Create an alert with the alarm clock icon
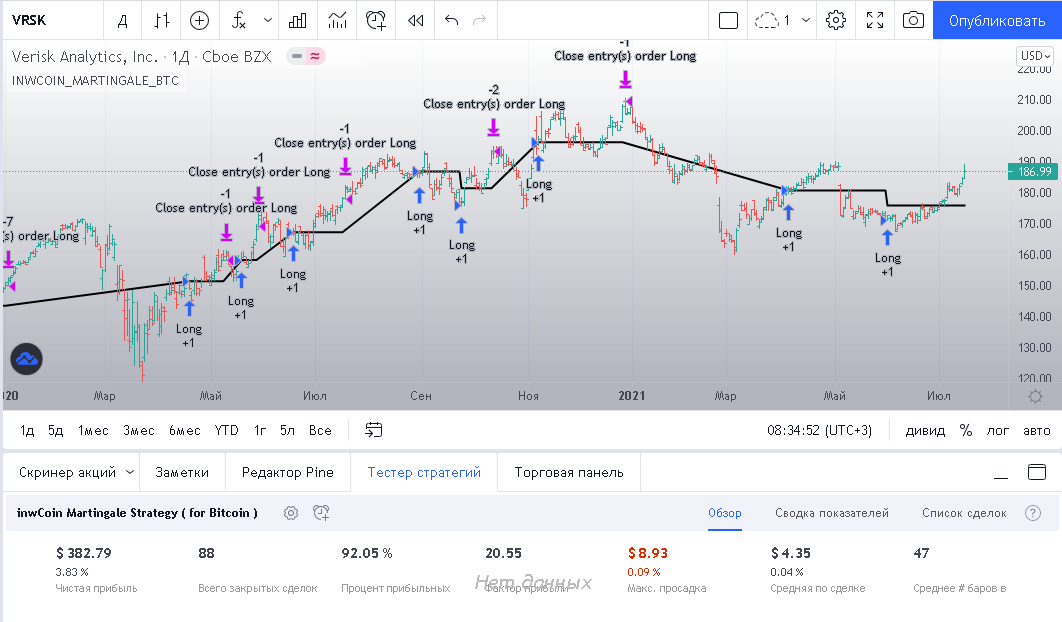The image size is (1062, 622). [376, 20]
